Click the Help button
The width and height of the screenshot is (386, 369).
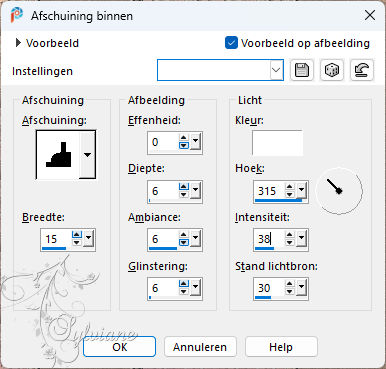pyautogui.click(x=281, y=347)
